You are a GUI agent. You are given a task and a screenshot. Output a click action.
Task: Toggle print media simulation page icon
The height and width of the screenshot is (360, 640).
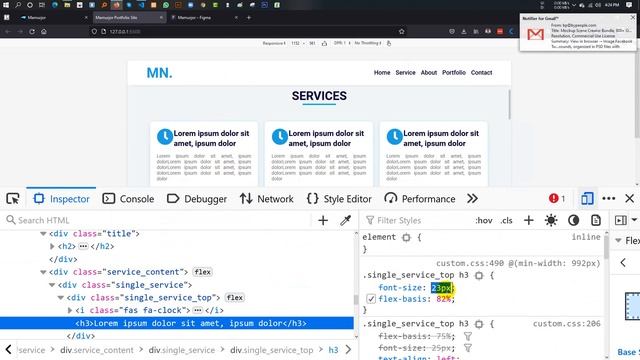click(x=596, y=220)
